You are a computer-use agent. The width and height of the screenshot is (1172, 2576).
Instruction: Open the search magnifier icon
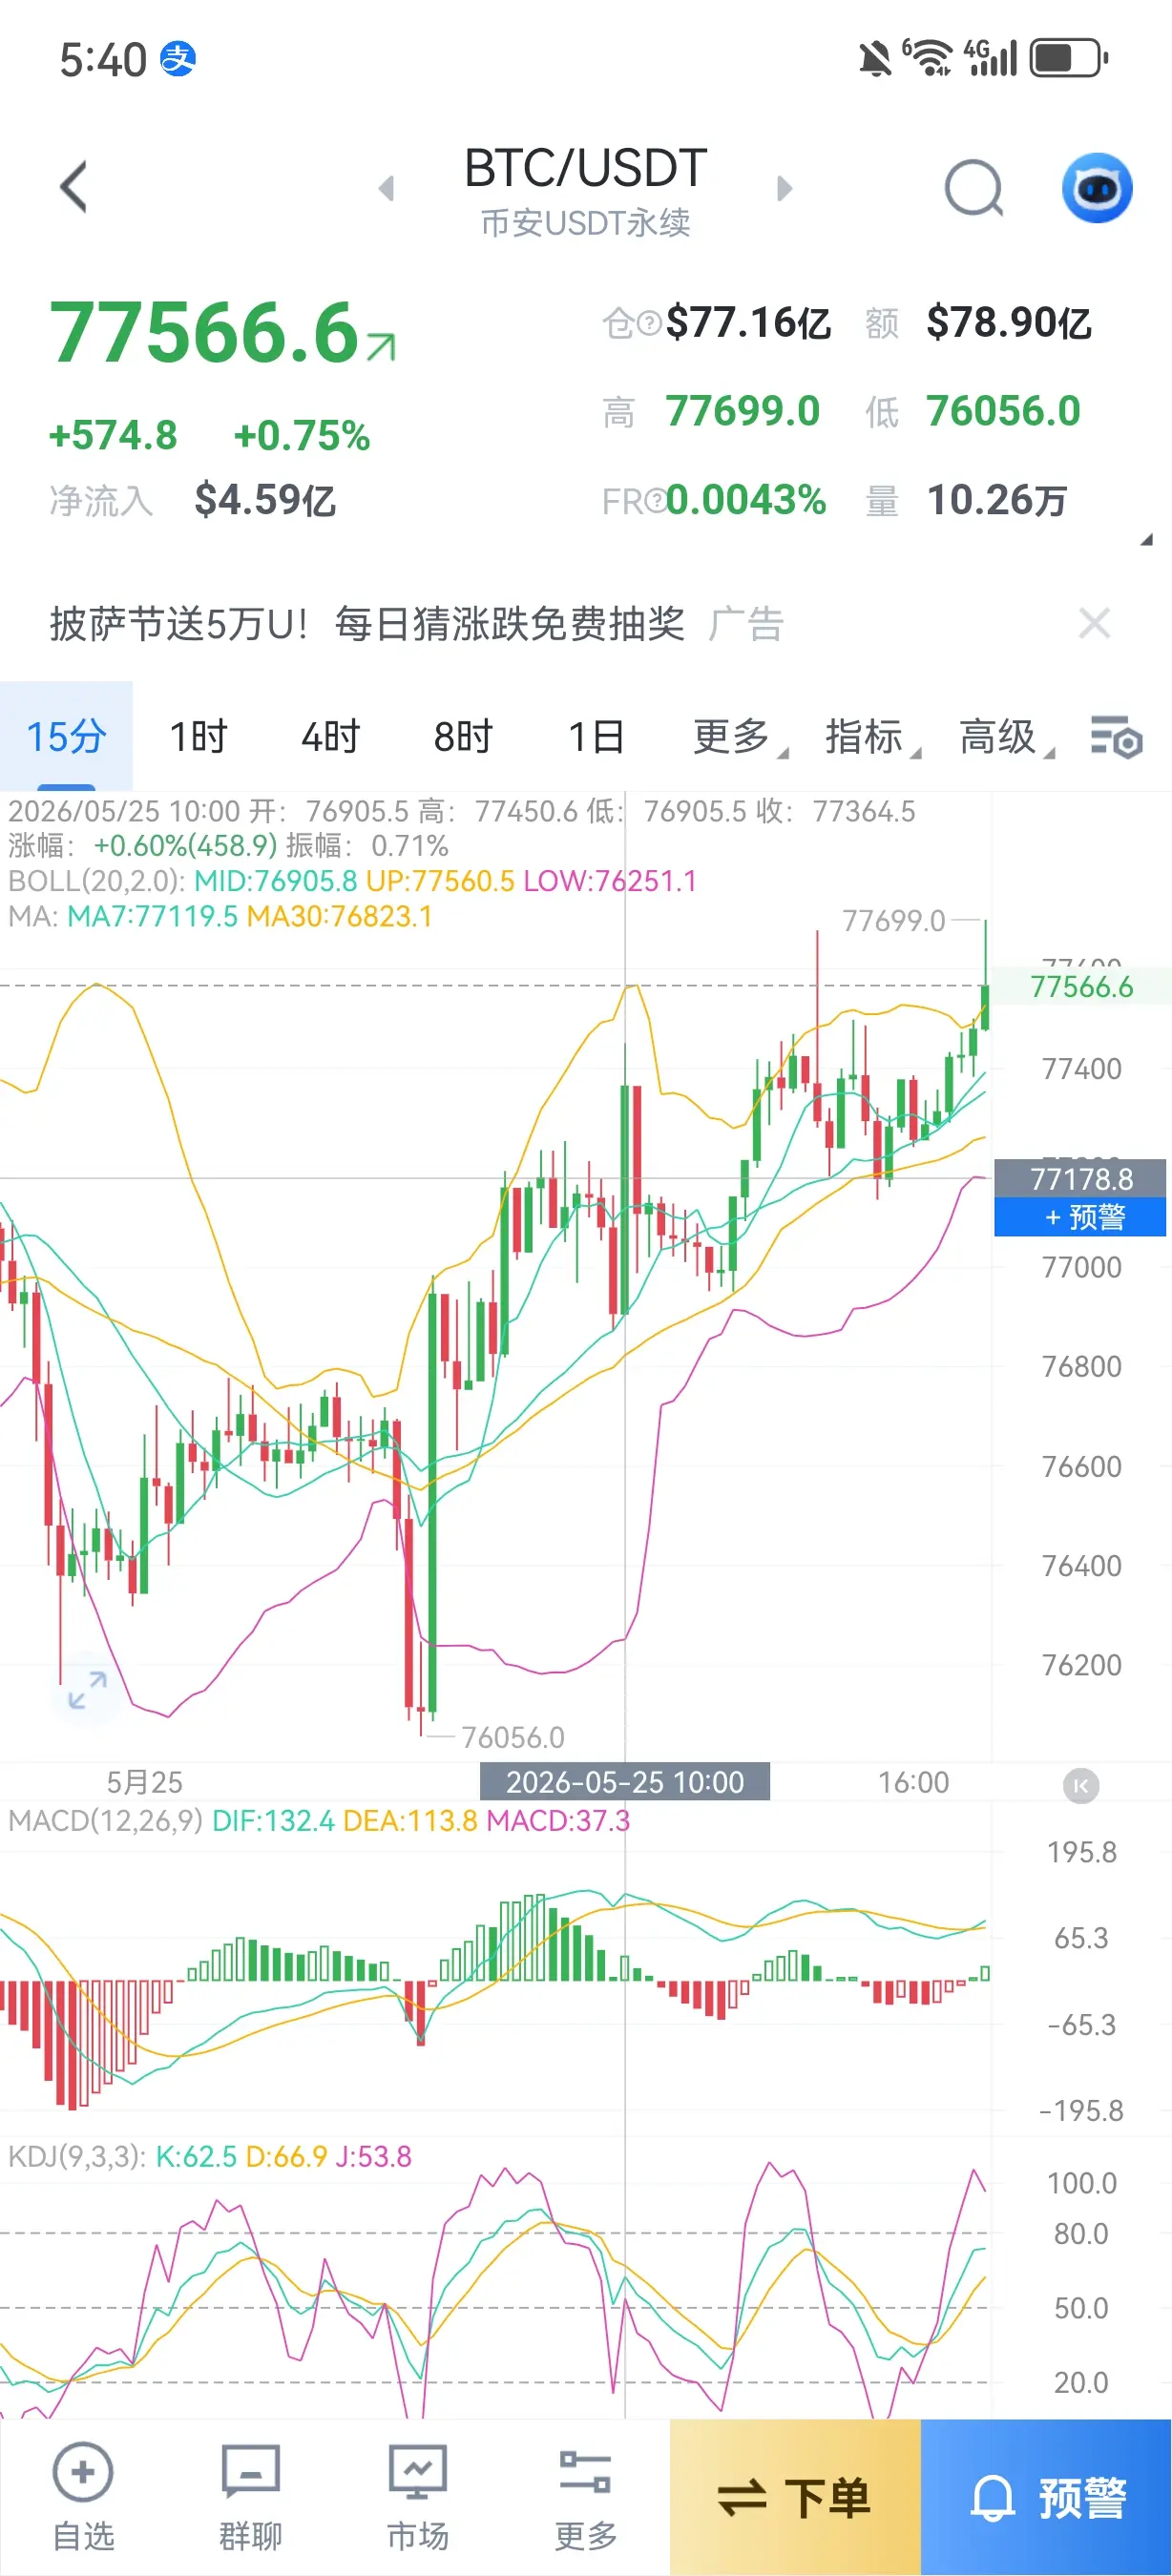click(974, 188)
